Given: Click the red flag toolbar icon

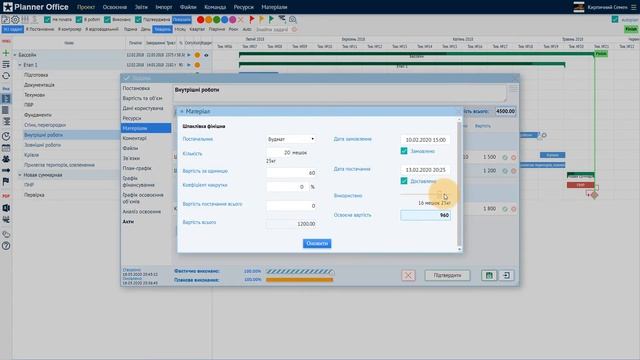Looking at the screenshot, I should pos(252,19).
